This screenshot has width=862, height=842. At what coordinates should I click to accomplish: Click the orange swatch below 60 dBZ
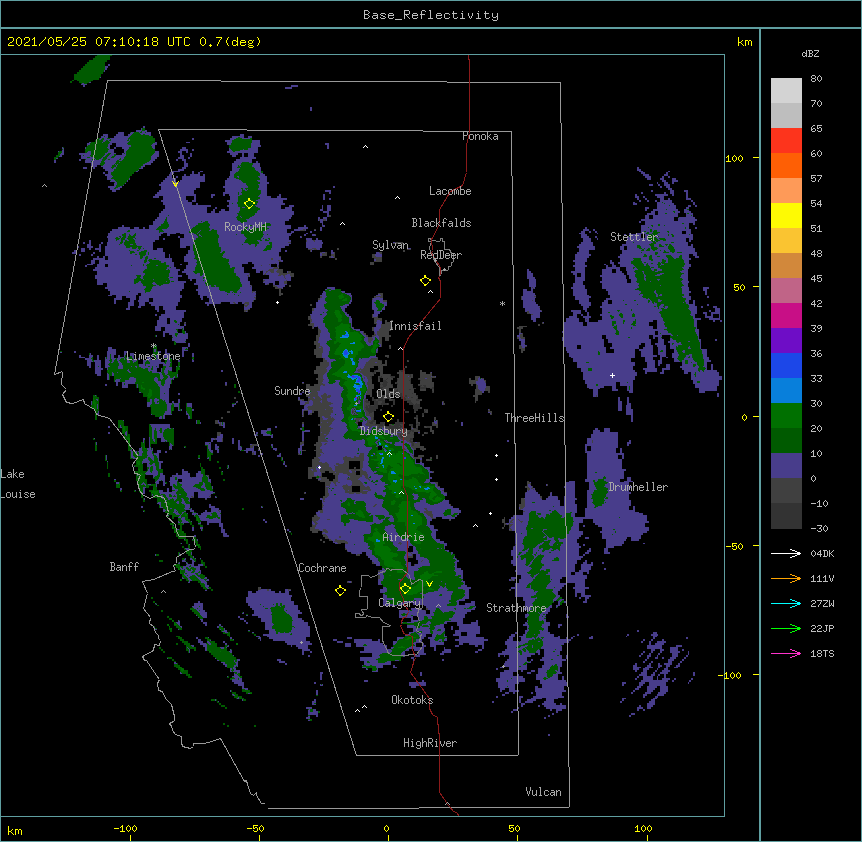(786, 165)
